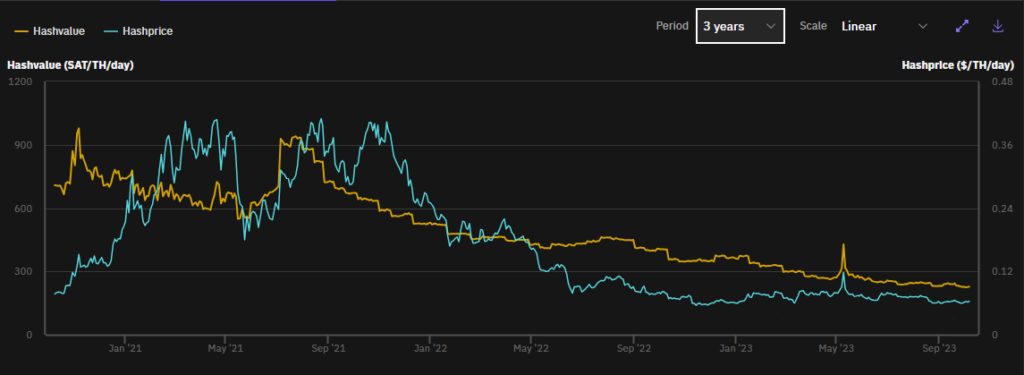
Task: Click the May '23 axis label
Action: (x=837, y=348)
